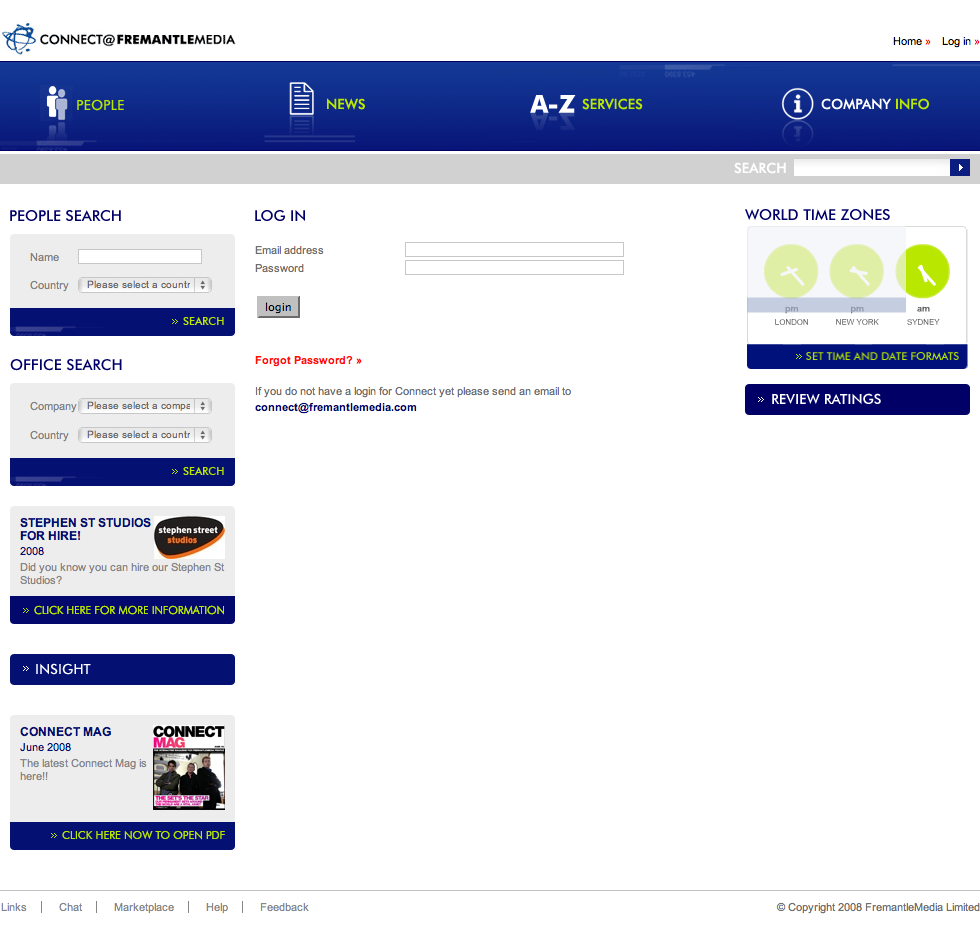The image size is (980, 945).
Task: Click SEARCH under People Search
Action: (x=198, y=321)
